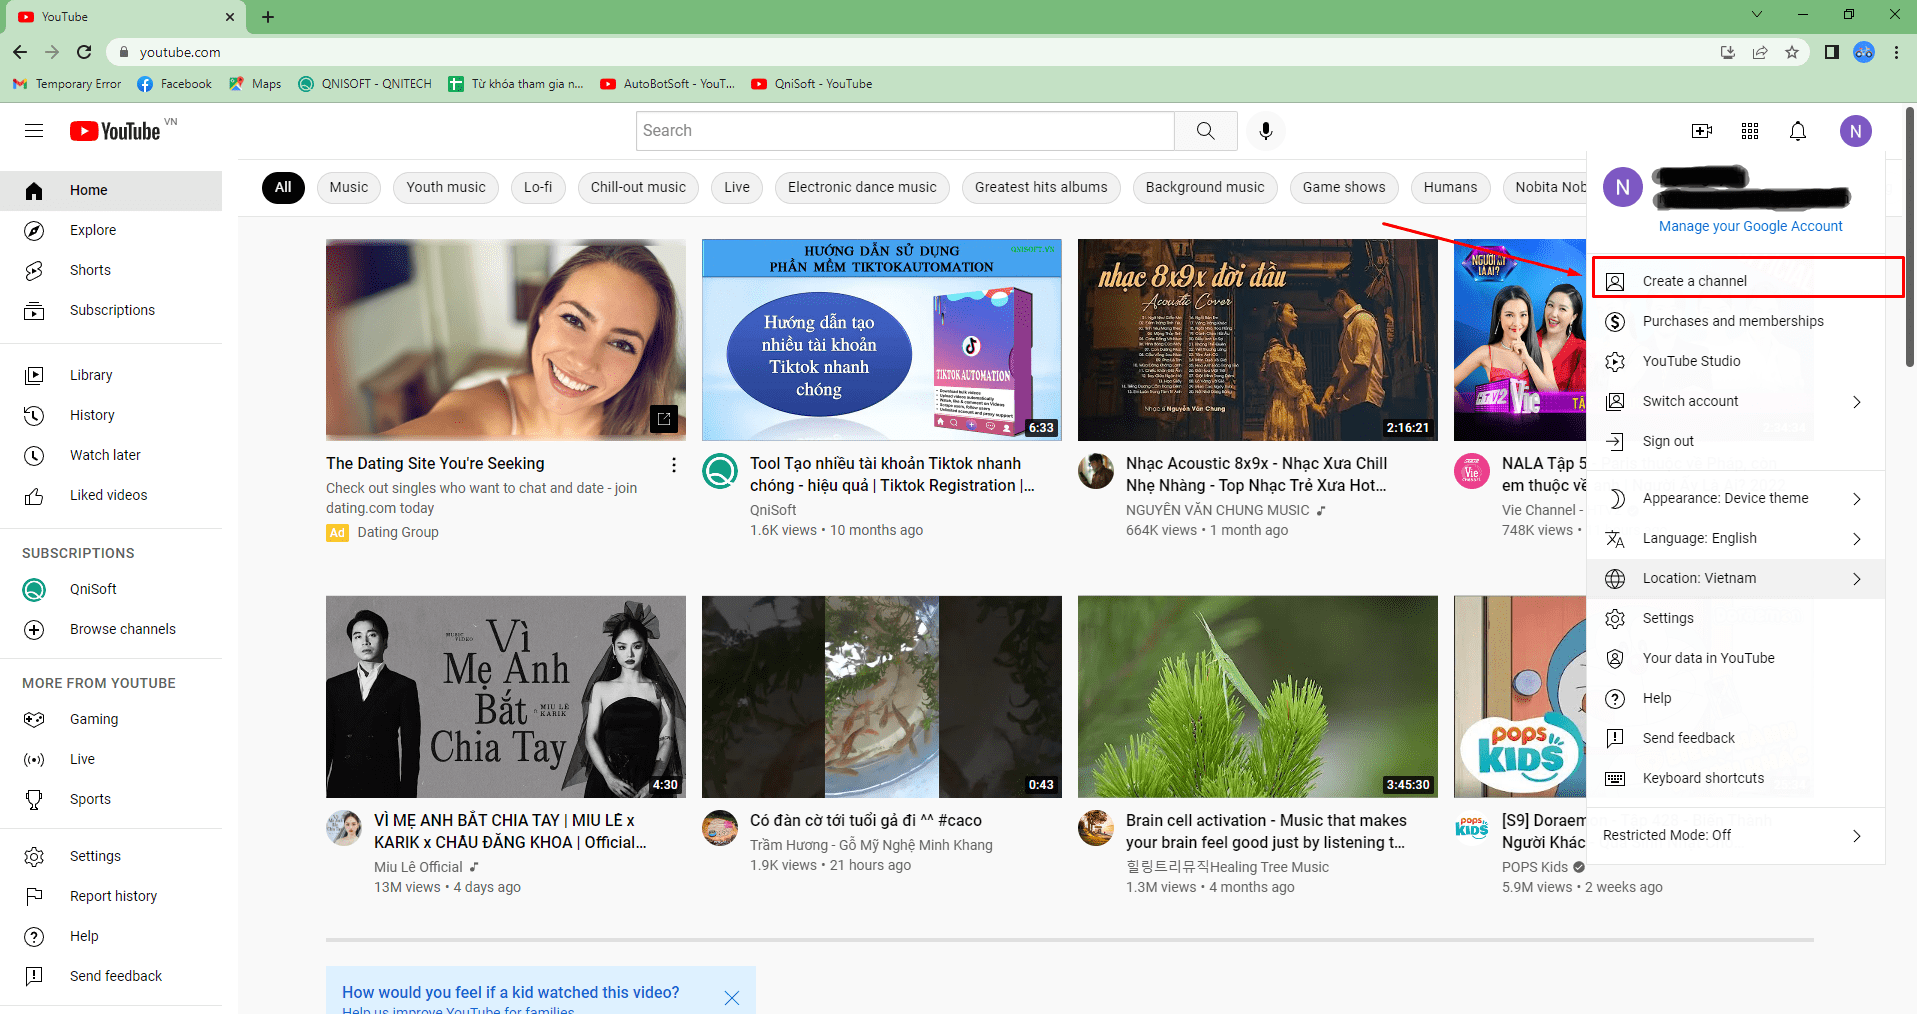Screen dimensions: 1917x1014
Task: Open Shorts in sidebar
Action: (111, 270)
